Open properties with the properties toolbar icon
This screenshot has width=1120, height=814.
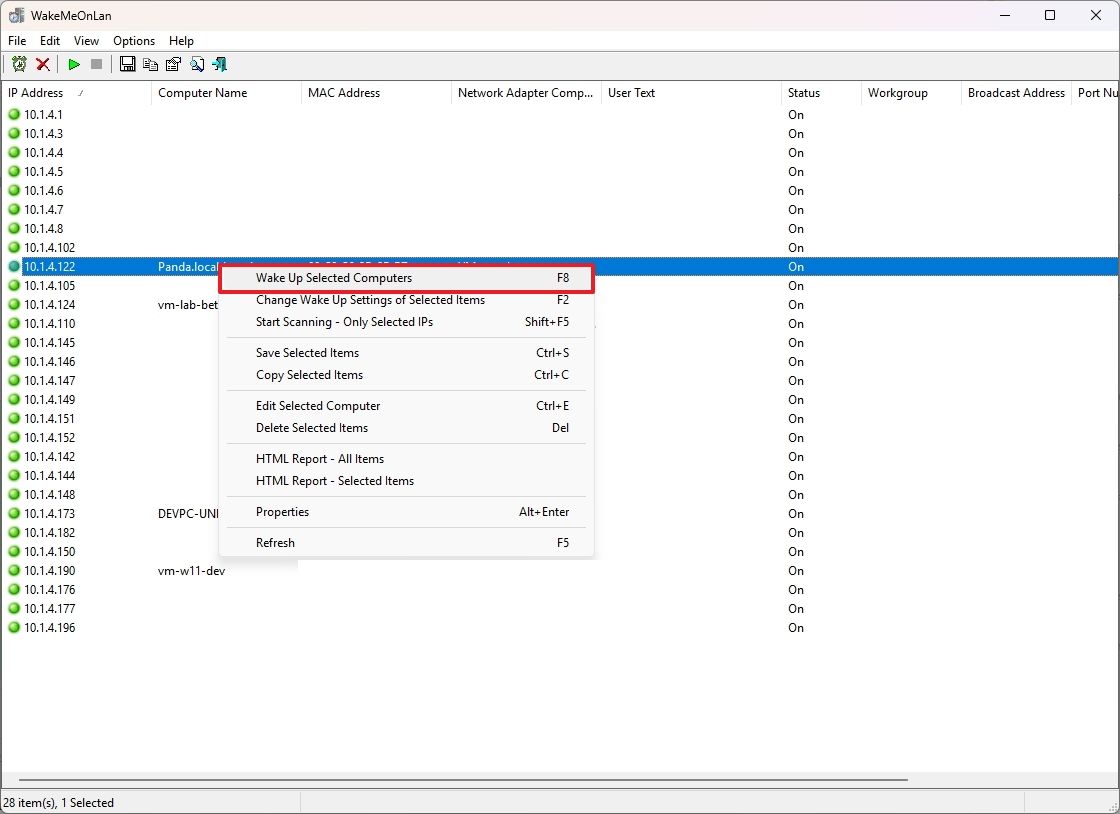[x=173, y=64]
